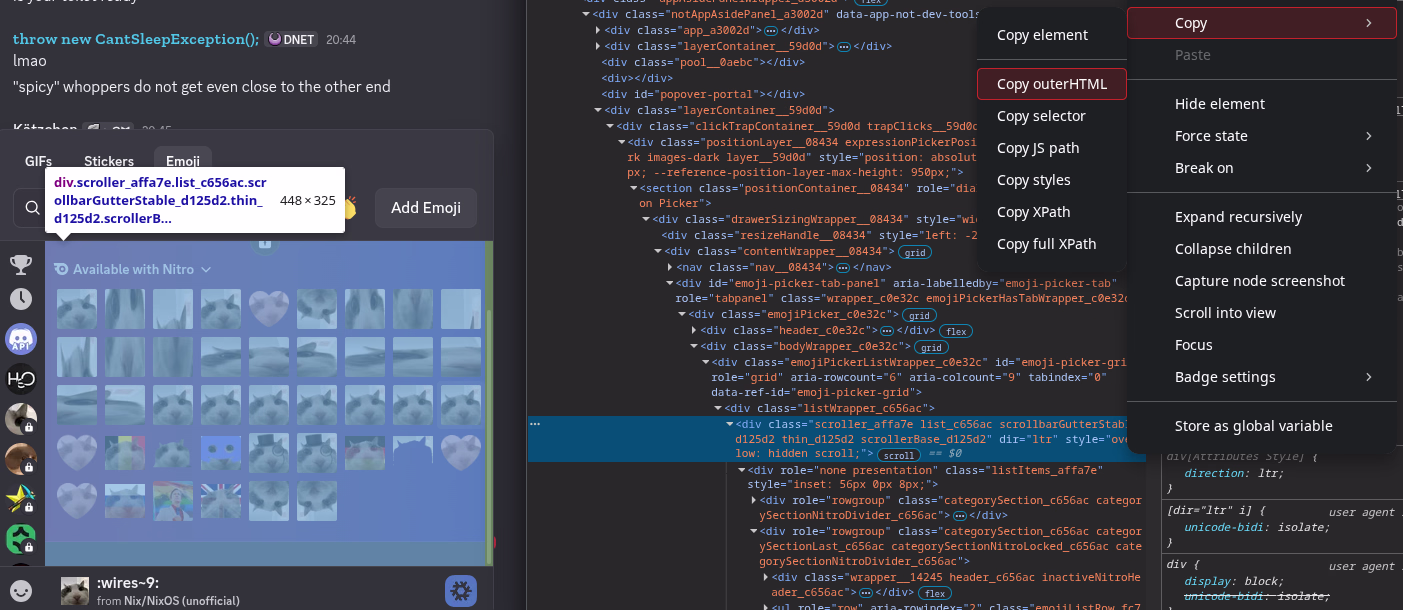This screenshot has width=1403, height=610.
Task: Select the Emoji tab
Action: click(x=182, y=161)
